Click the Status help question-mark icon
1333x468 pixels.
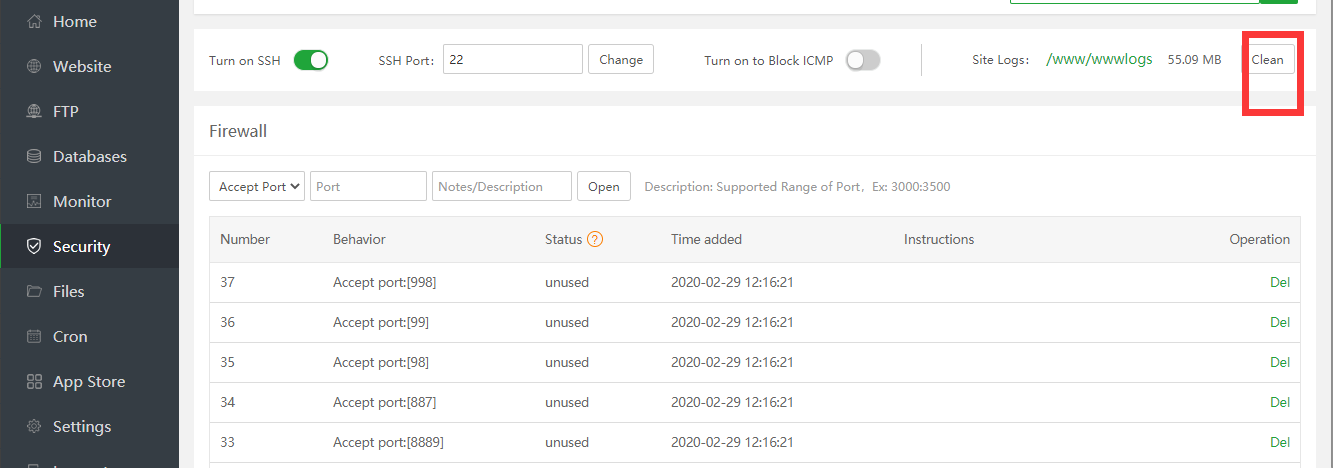pyautogui.click(x=595, y=239)
